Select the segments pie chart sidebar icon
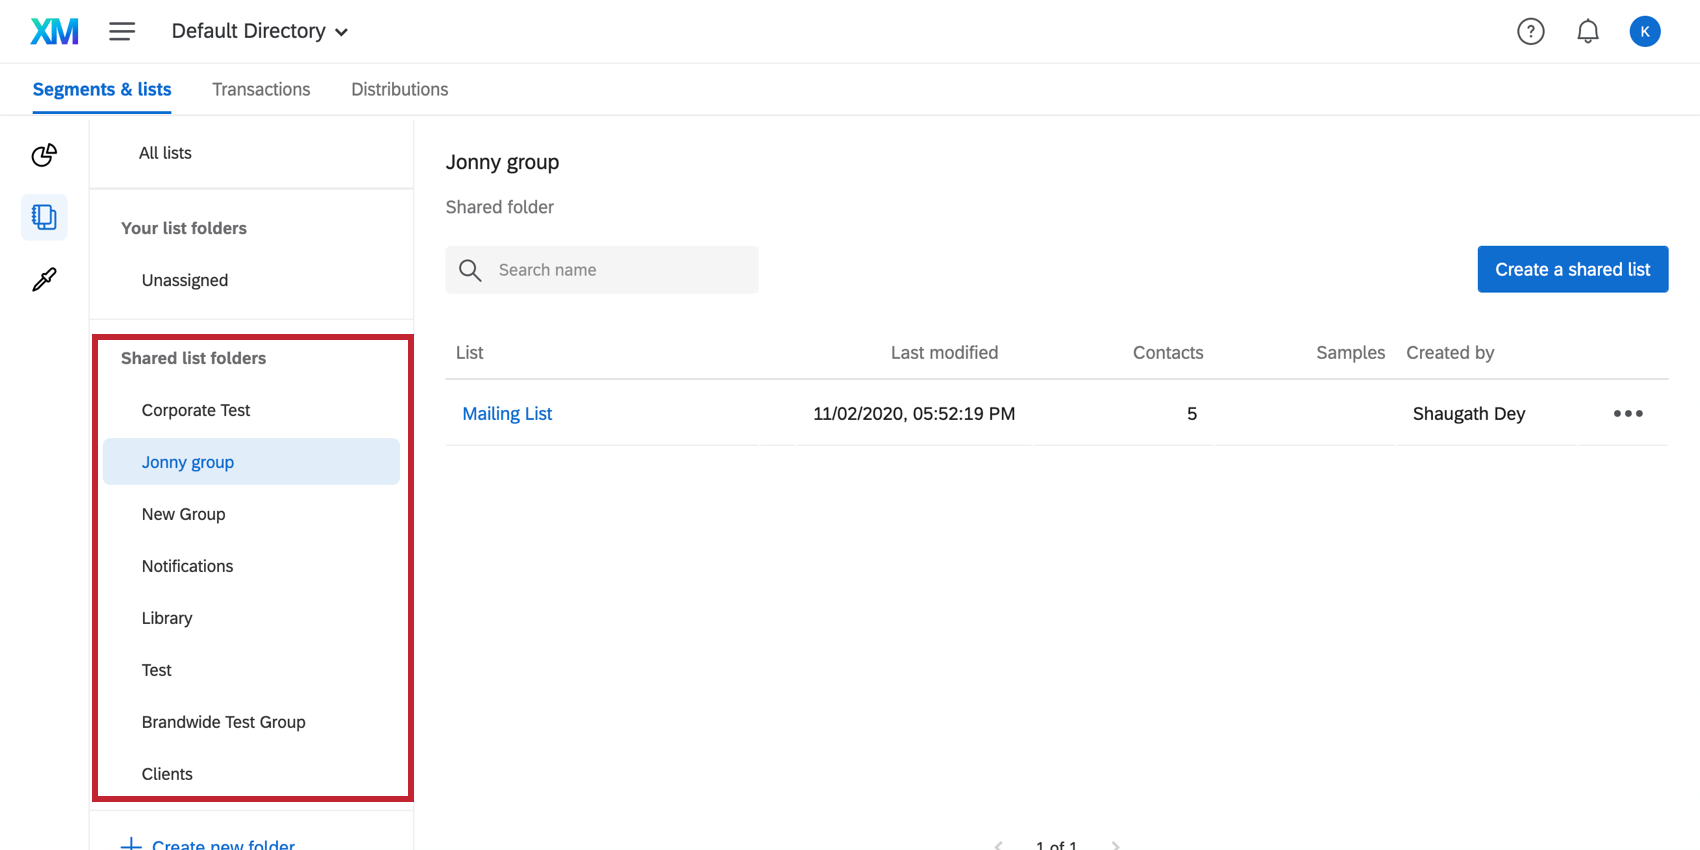1700x850 pixels. tap(44, 155)
